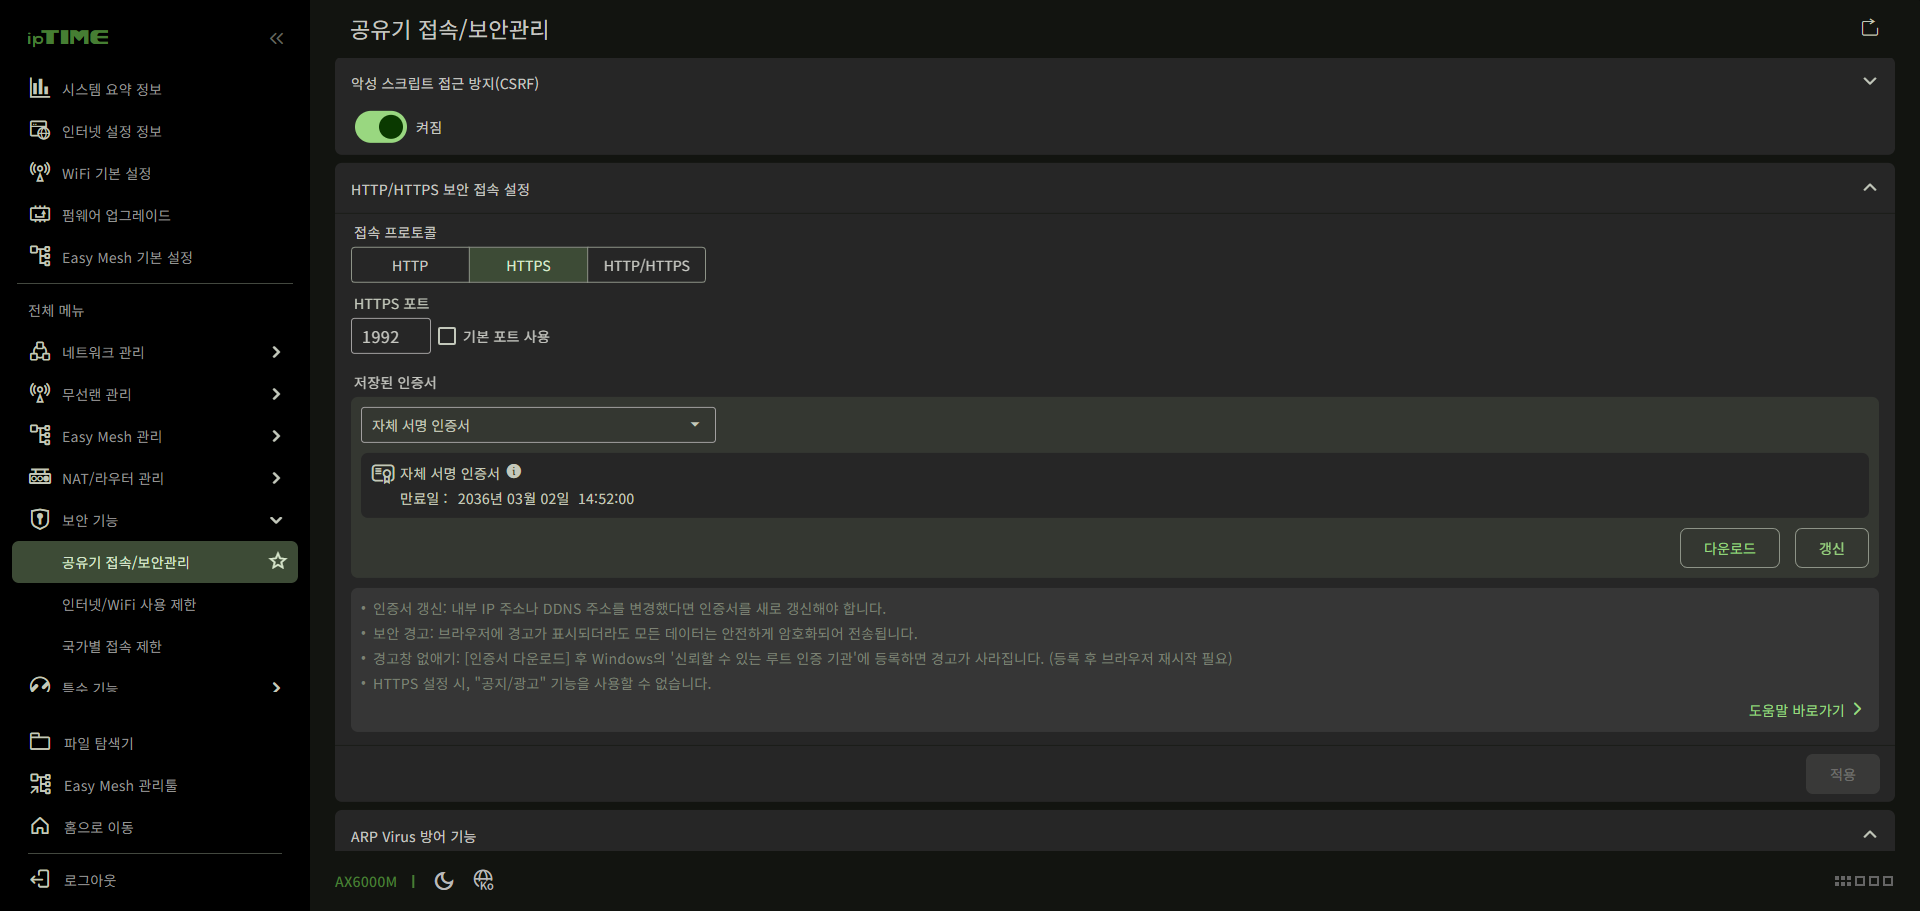Select the HTTP/HTTPS protocol option
Image resolution: width=1920 pixels, height=911 pixels.
(x=646, y=265)
